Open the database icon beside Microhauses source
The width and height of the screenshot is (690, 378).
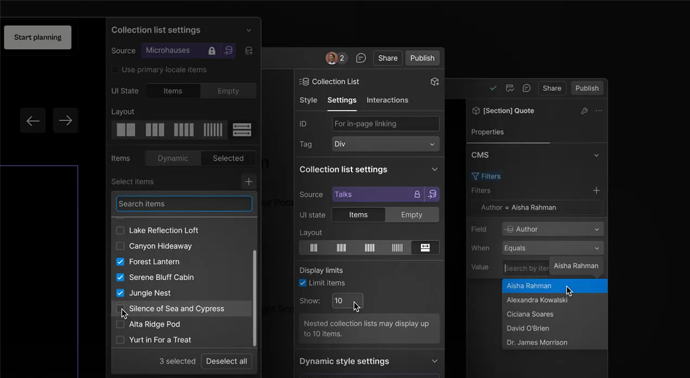click(249, 51)
